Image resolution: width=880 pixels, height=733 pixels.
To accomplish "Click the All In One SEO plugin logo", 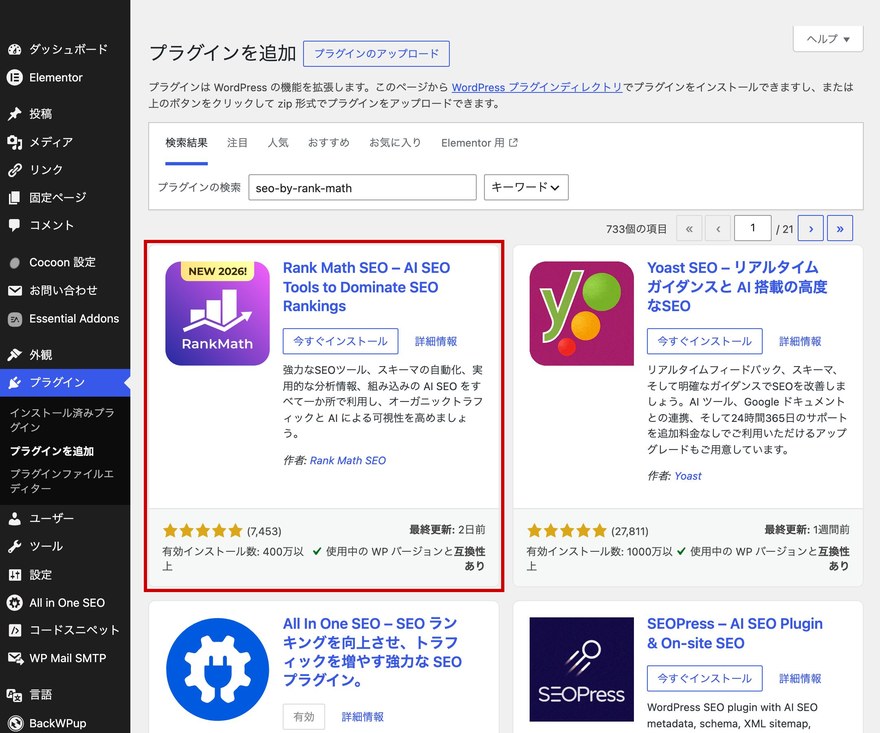I will (x=217, y=669).
